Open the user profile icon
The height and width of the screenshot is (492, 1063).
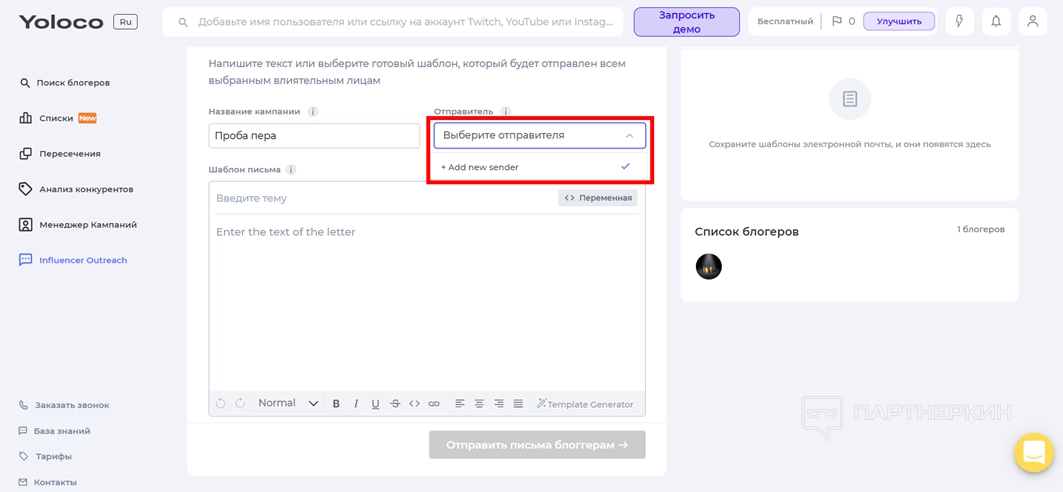coord(1032,22)
